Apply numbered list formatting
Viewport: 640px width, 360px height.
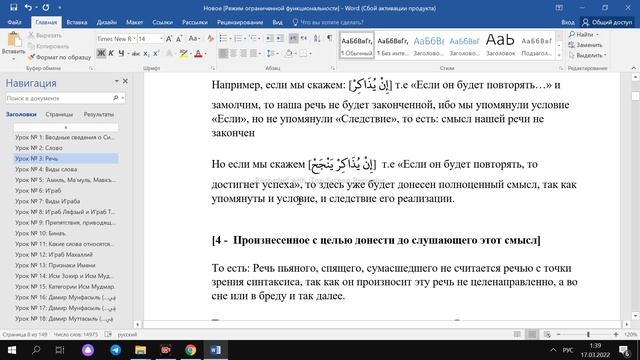click(238, 38)
